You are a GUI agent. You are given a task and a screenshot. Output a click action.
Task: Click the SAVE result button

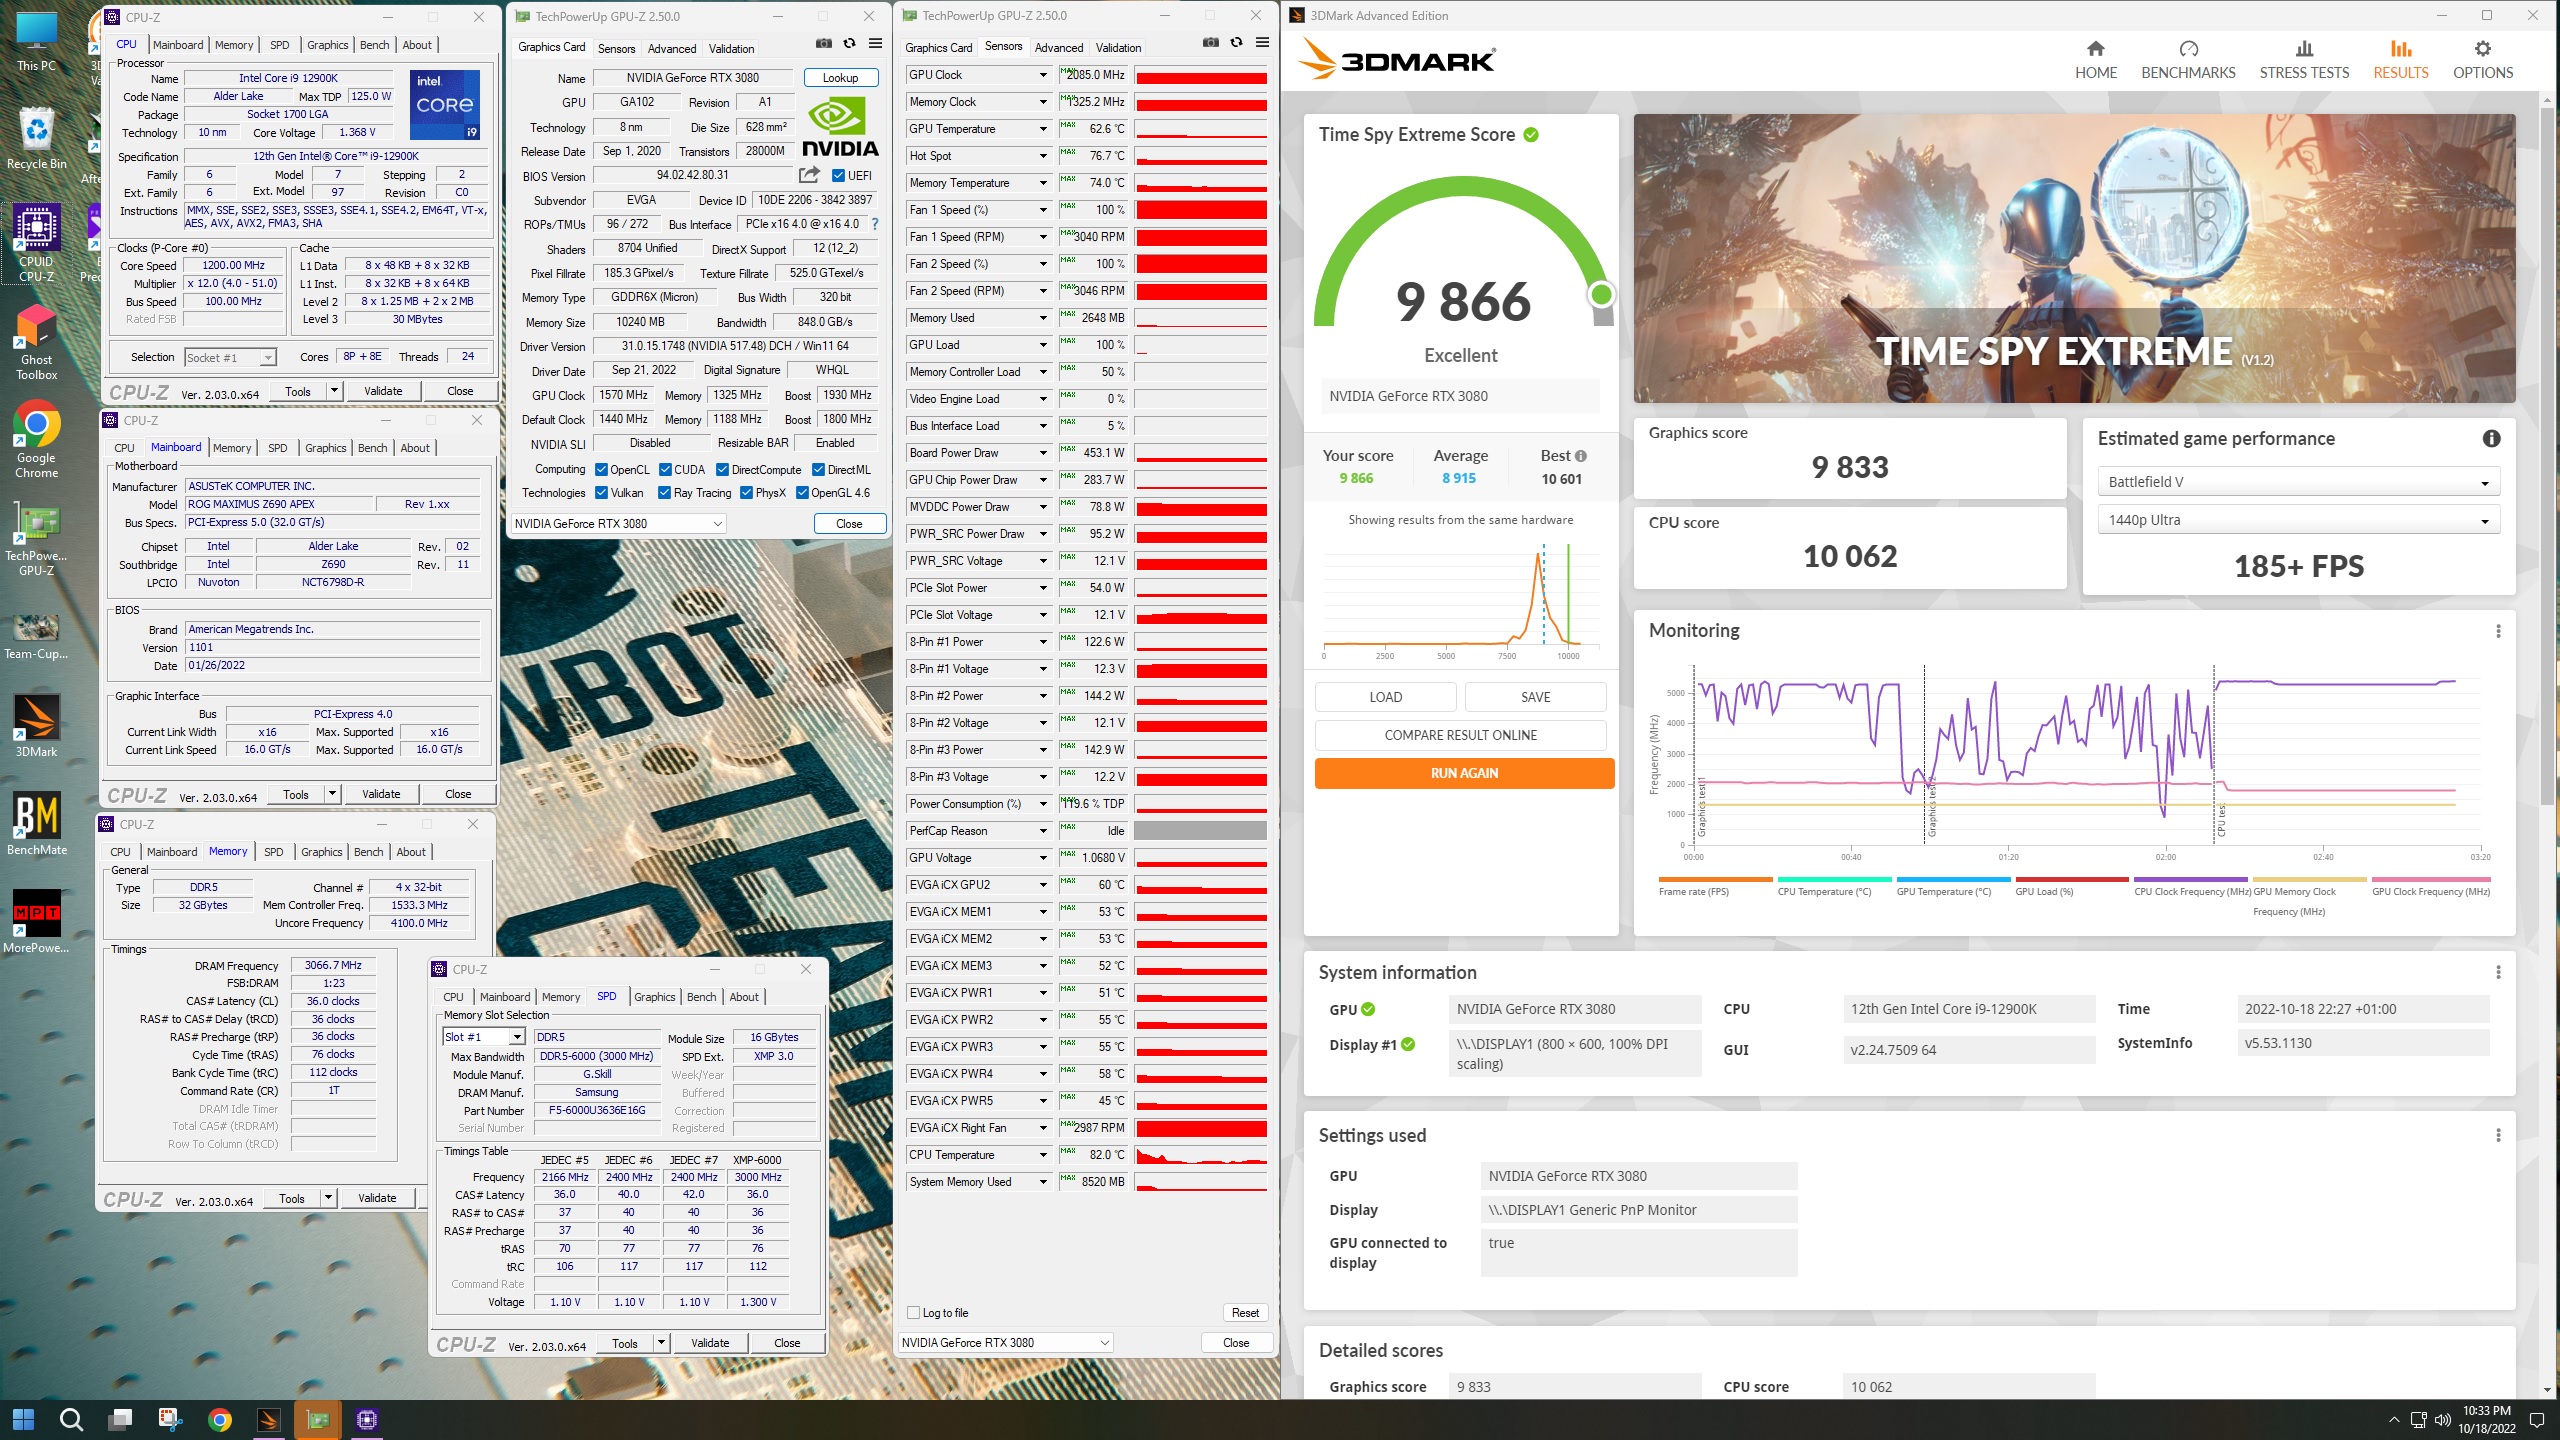coord(1535,697)
